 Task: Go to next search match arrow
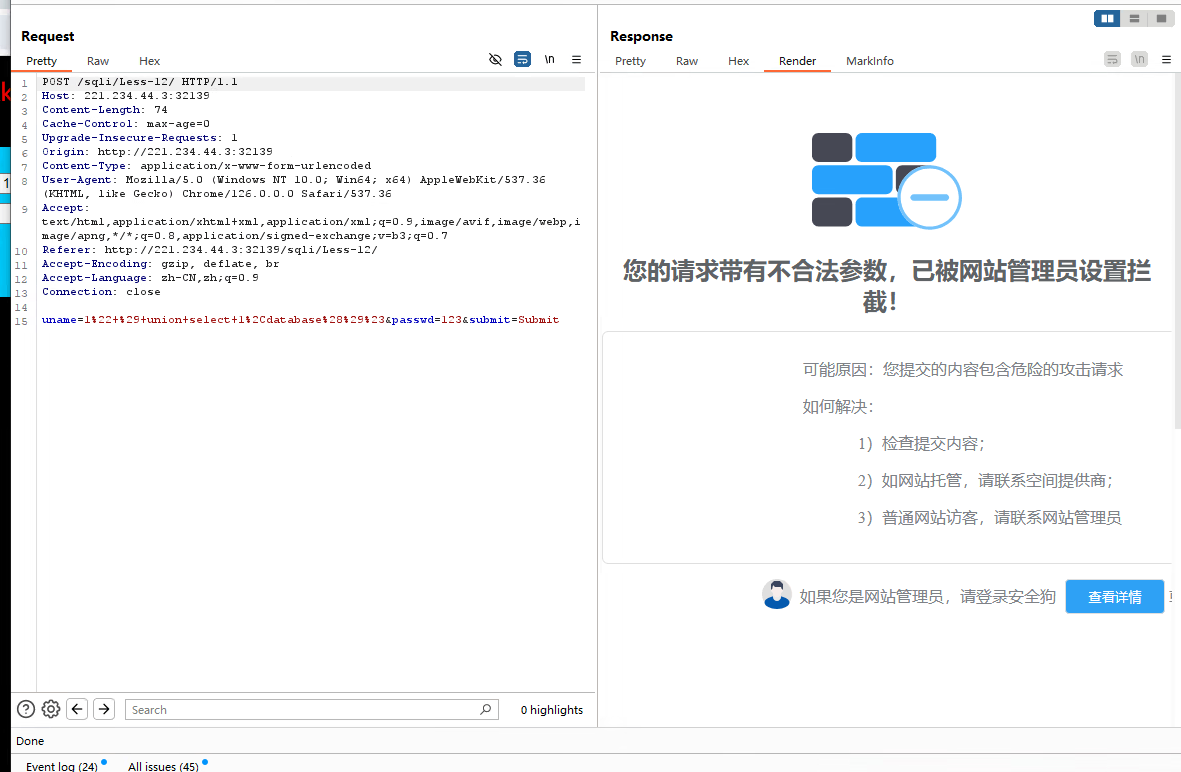104,709
